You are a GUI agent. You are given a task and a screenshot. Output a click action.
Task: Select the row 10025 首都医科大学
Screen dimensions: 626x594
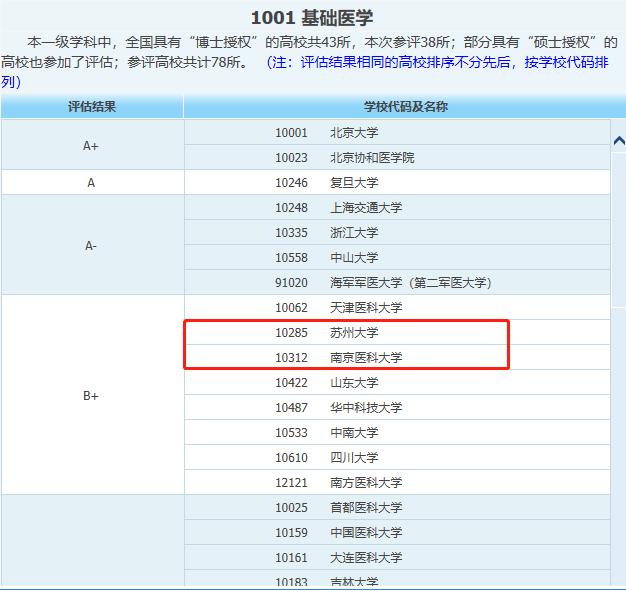point(397,507)
